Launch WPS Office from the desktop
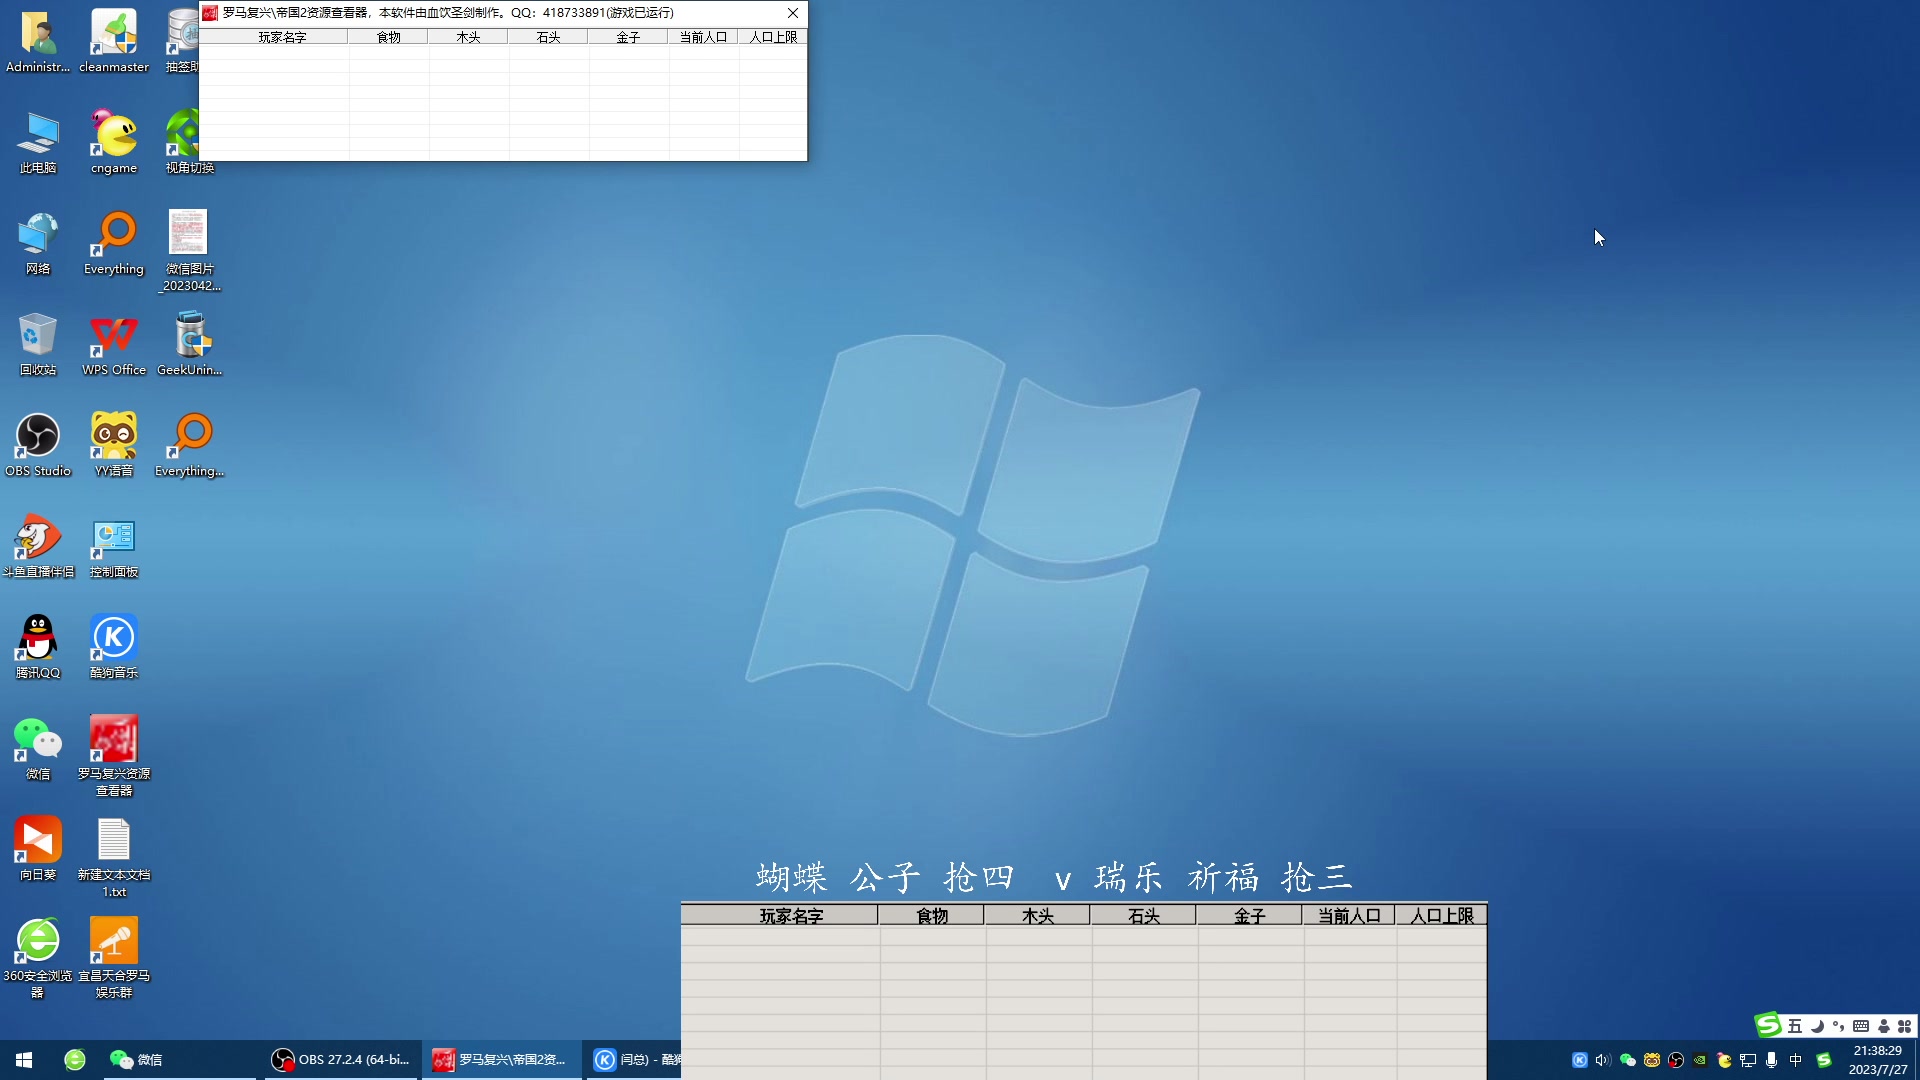The height and width of the screenshot is (1080, 1920). (114, 336)
